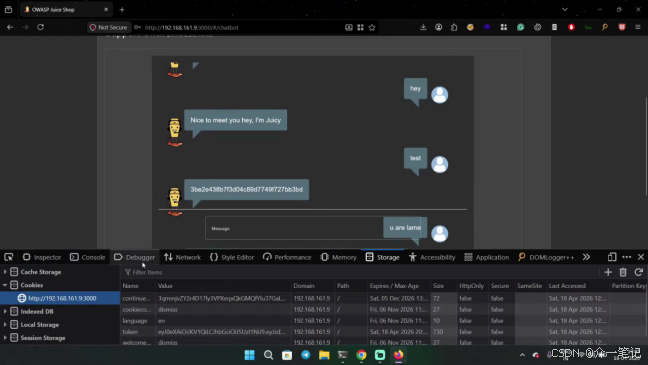Refresh the storage table
Image resolution: width=648 pixels, height=365 pixels.
click(638, 272)
